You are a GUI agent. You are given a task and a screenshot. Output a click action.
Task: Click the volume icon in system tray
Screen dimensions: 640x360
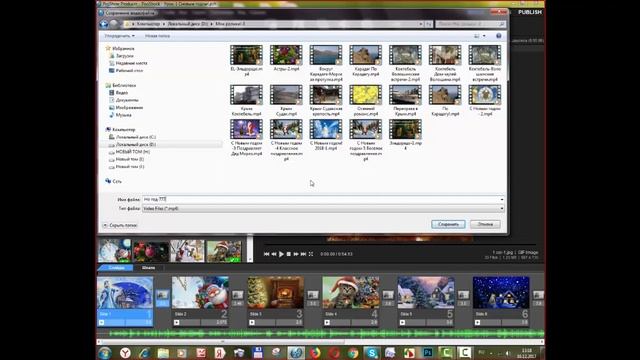tap(508, 353)
